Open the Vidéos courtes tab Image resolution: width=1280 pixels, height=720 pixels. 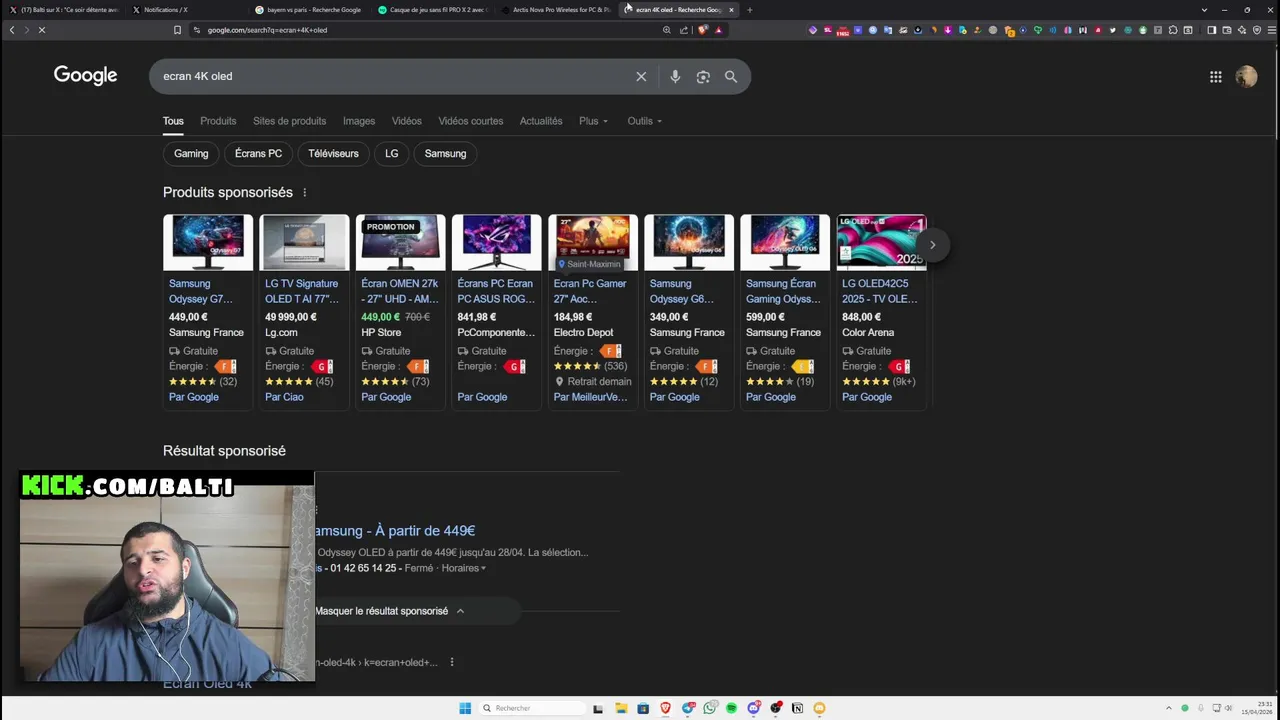[470, 121]
